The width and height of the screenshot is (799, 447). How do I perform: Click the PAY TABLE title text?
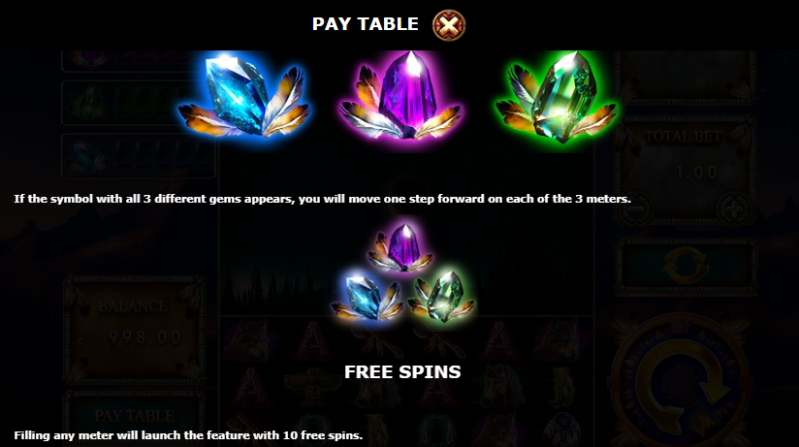click(x=365, y=24)
